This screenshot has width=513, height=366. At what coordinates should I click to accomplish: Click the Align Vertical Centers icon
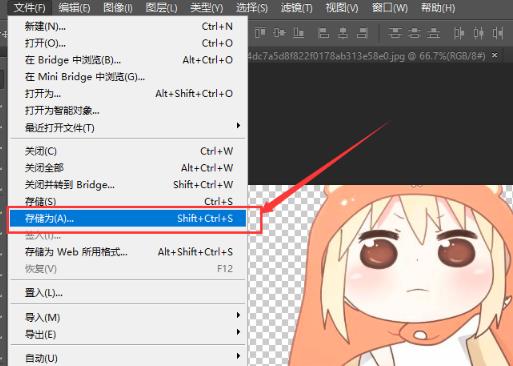[x=279, y=33]
